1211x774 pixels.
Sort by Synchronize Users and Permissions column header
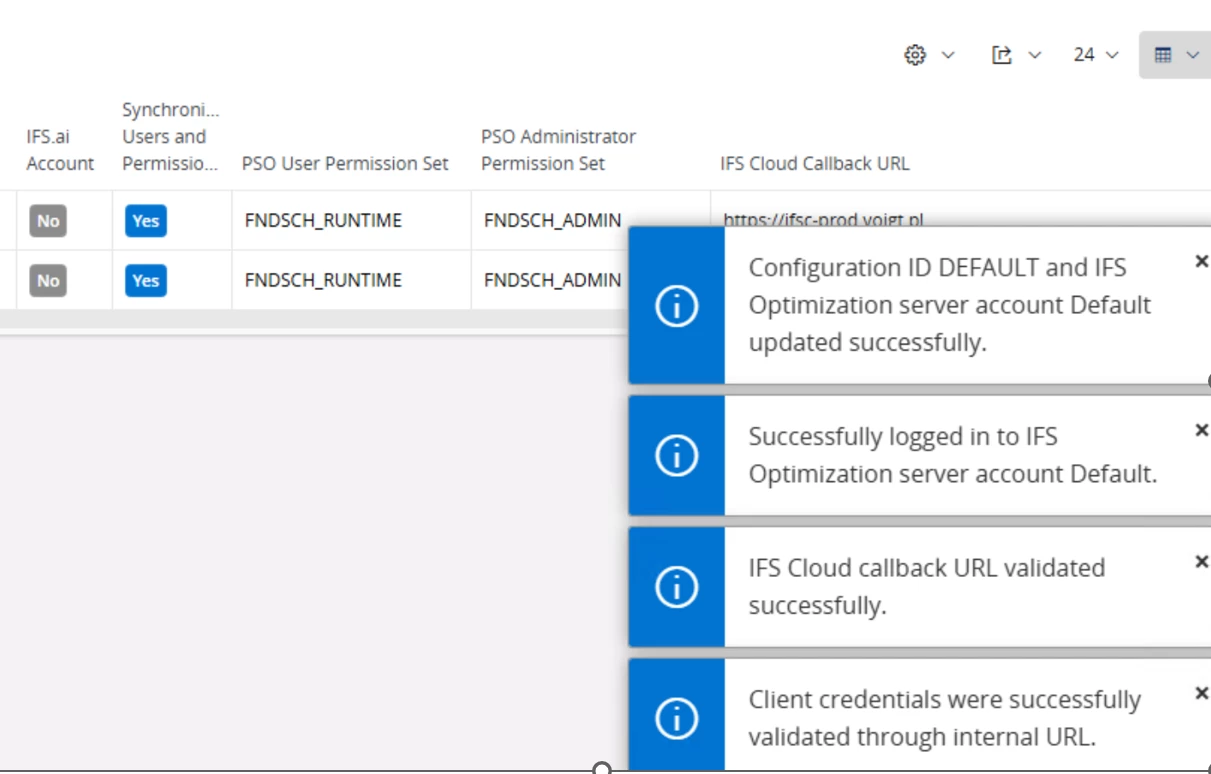[x=170, y=136]
